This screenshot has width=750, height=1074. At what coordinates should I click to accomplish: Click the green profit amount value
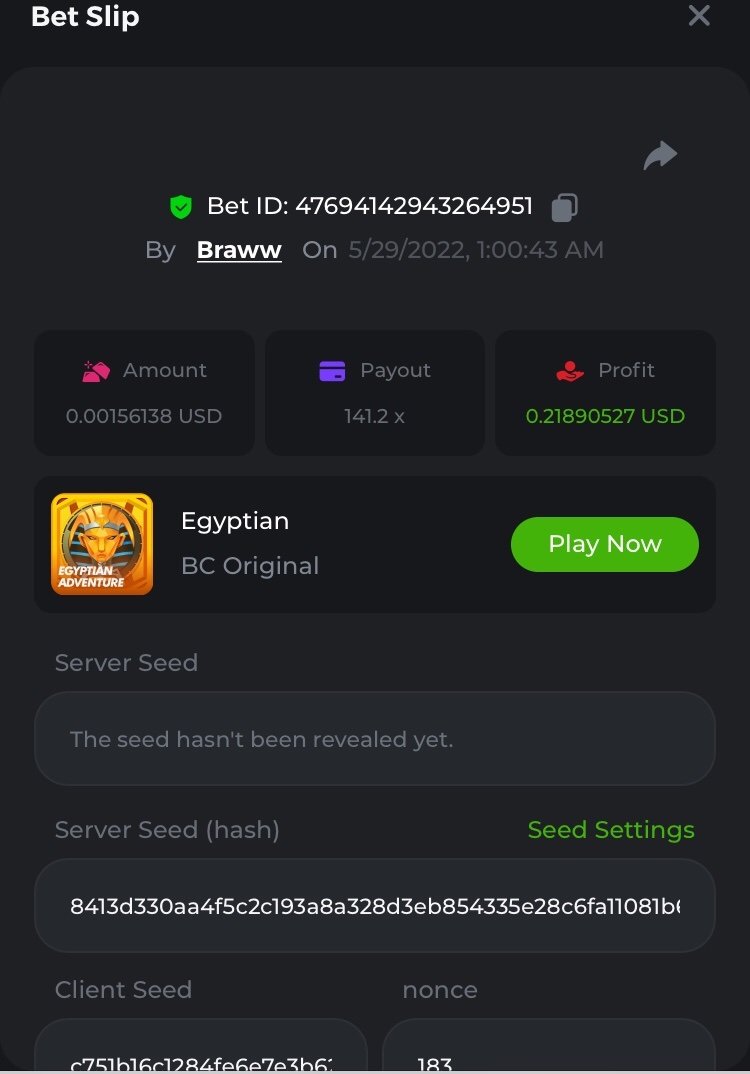coord(605,416)
